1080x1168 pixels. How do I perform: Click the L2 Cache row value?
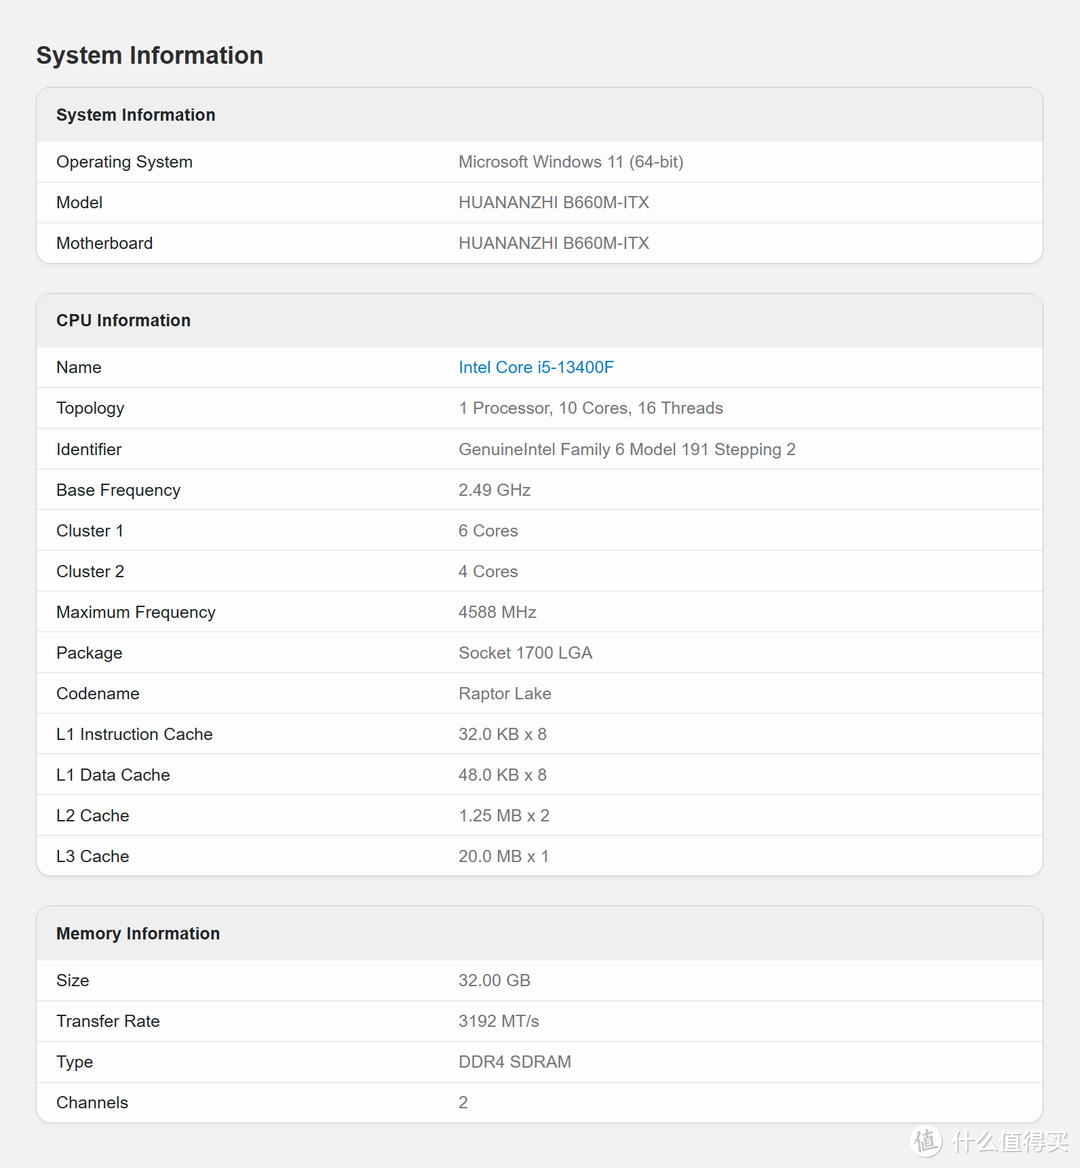(x=504, y=816)
